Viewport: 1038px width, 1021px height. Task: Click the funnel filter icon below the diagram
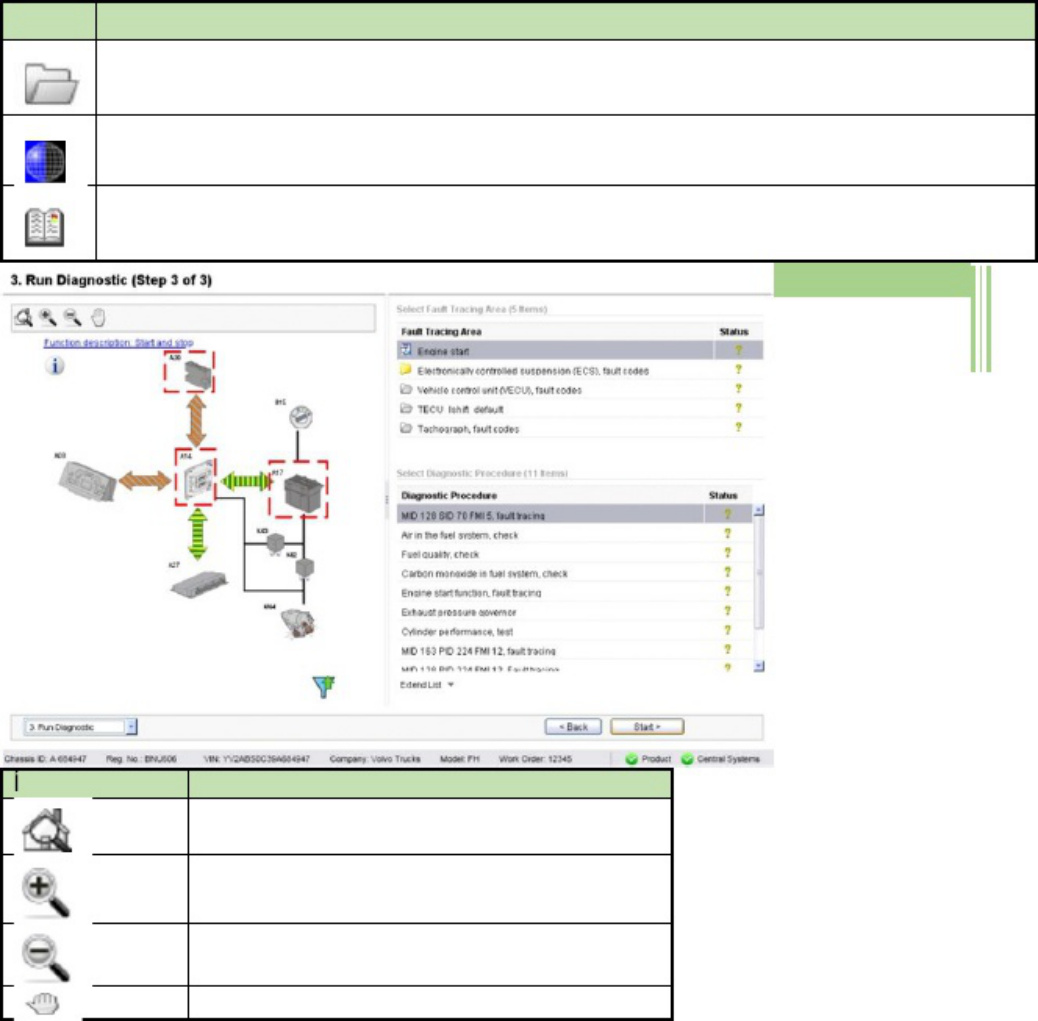(324, 687)
